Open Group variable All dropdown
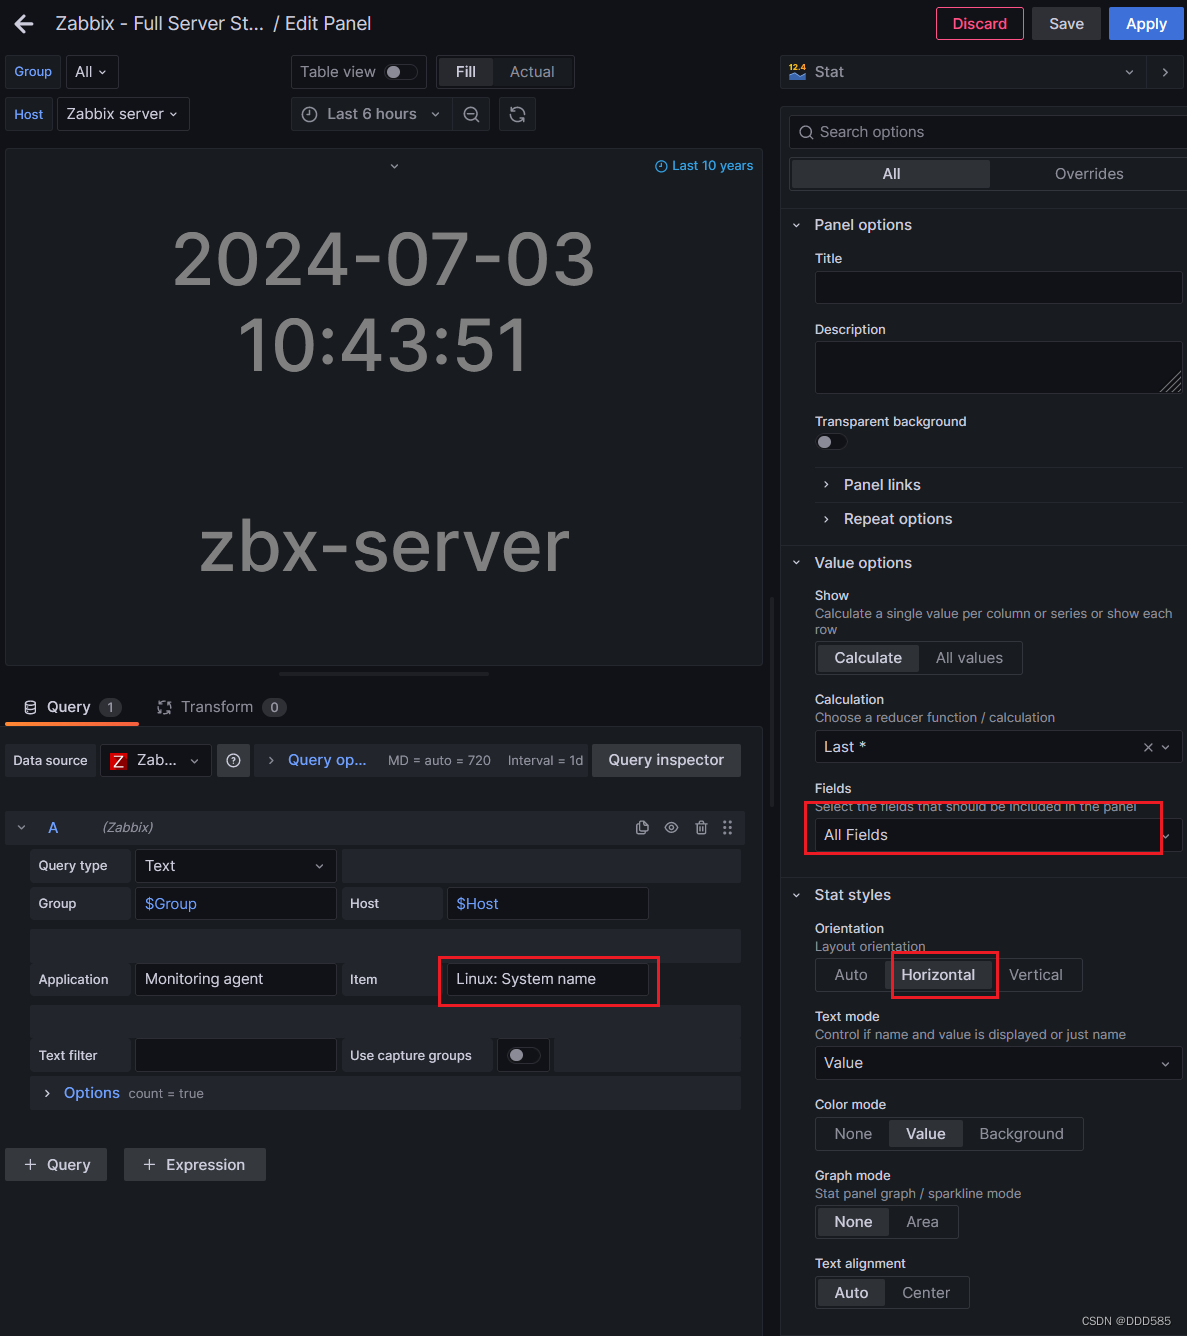This screenshot has width=1187, height=1336. pyautogui.click(x=91, y=72)
